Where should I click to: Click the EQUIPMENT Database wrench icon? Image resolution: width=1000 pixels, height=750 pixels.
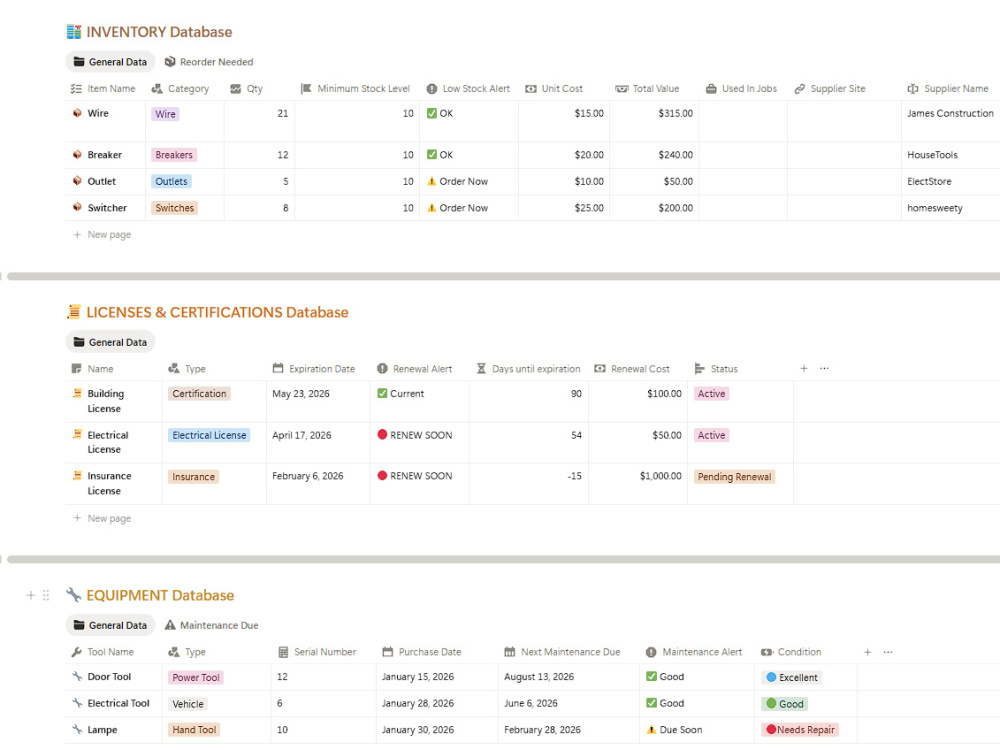pos(73,594)
